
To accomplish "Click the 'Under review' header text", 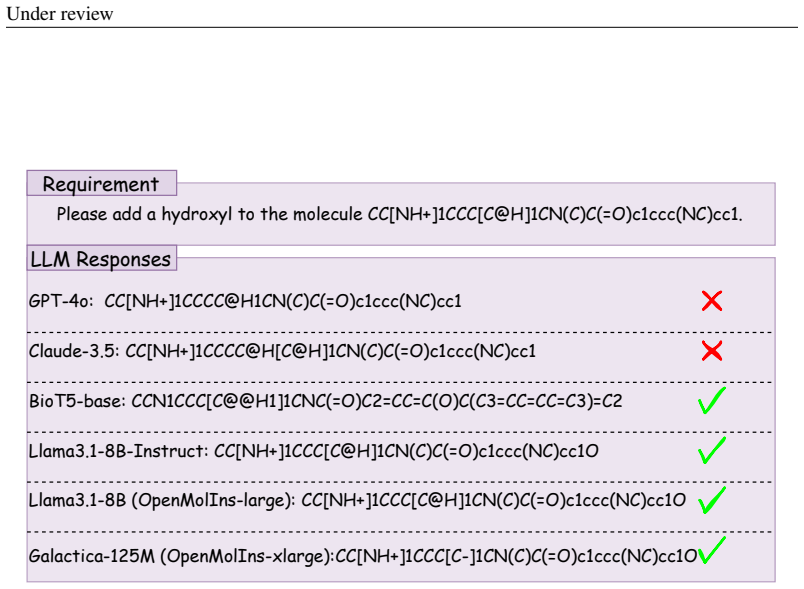I will tap(60, 14).
